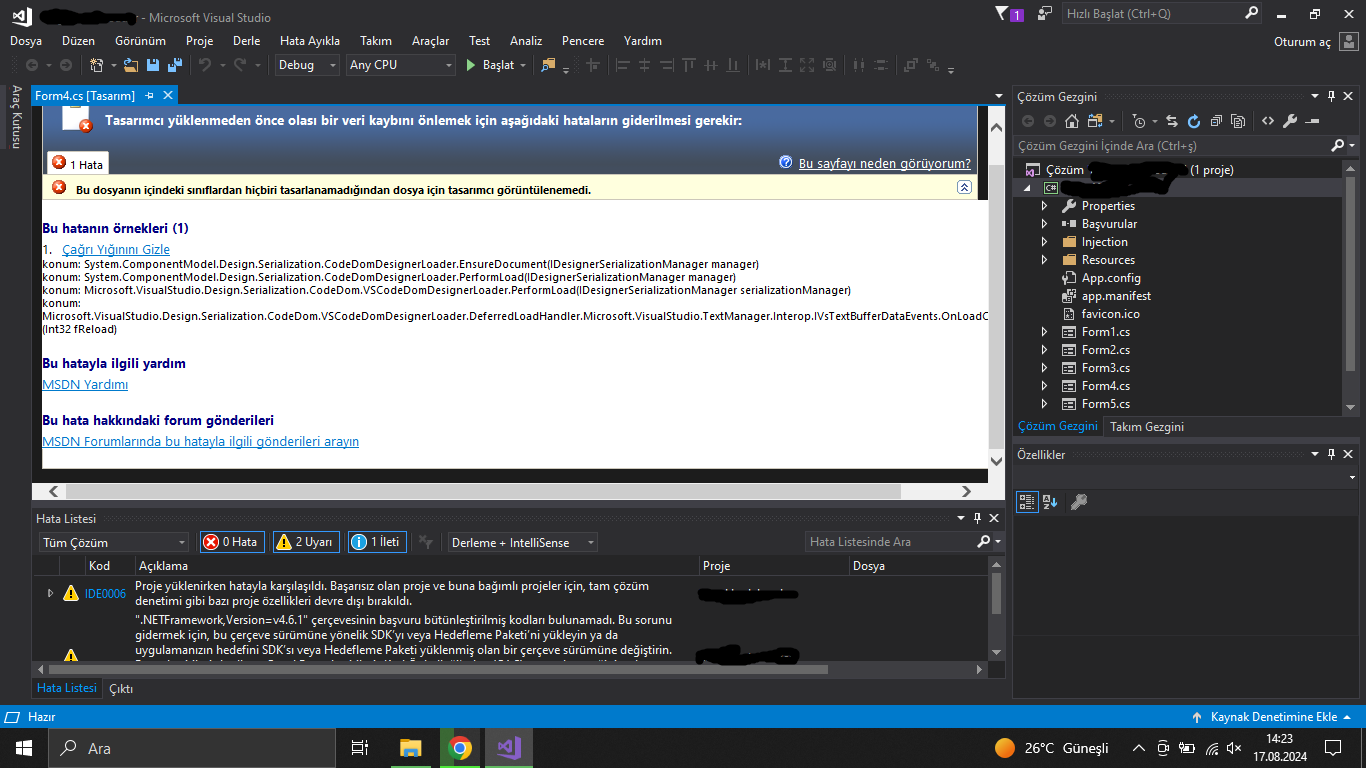
Task: Toggle auto-hide pin on Çözüm Gezgini panel
Action: point(1331,97)
